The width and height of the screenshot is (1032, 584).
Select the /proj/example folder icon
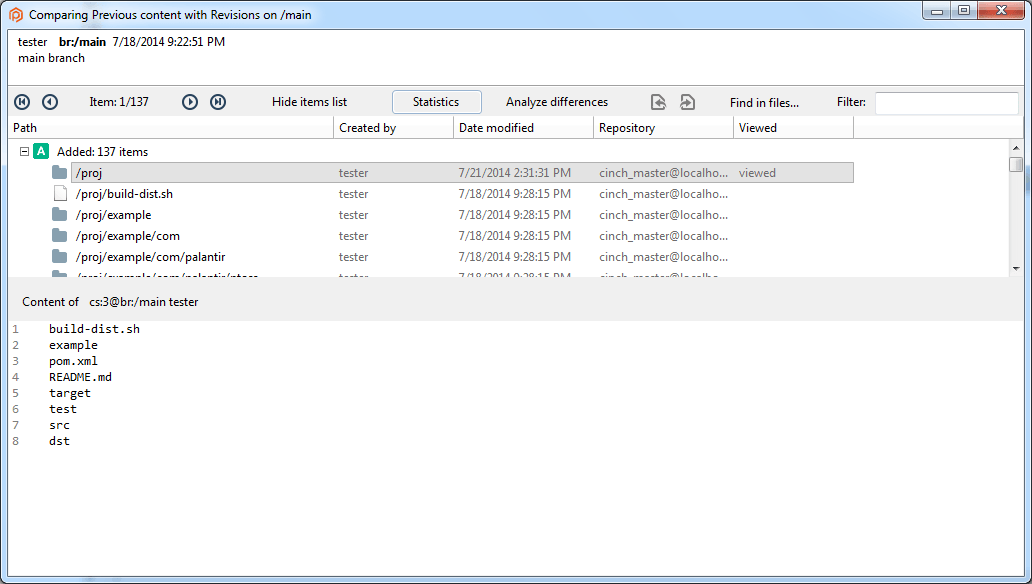pos(60,215)
